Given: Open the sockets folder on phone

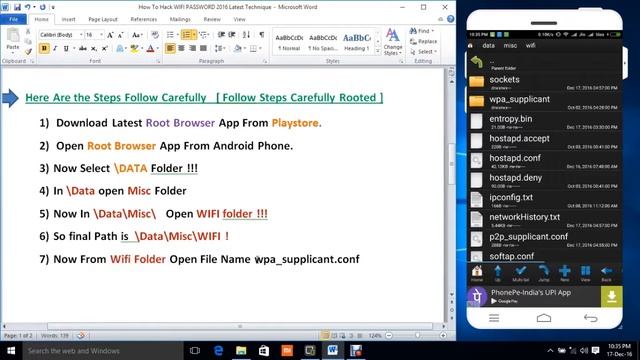Looking at the screenshot, I should coord(544,82).
